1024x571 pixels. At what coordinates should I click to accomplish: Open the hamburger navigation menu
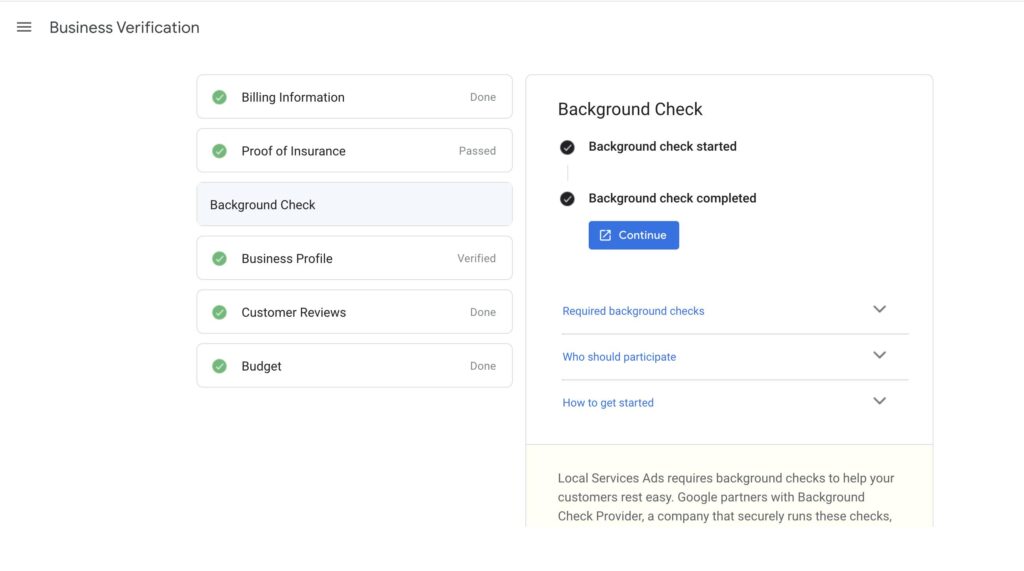24,27
